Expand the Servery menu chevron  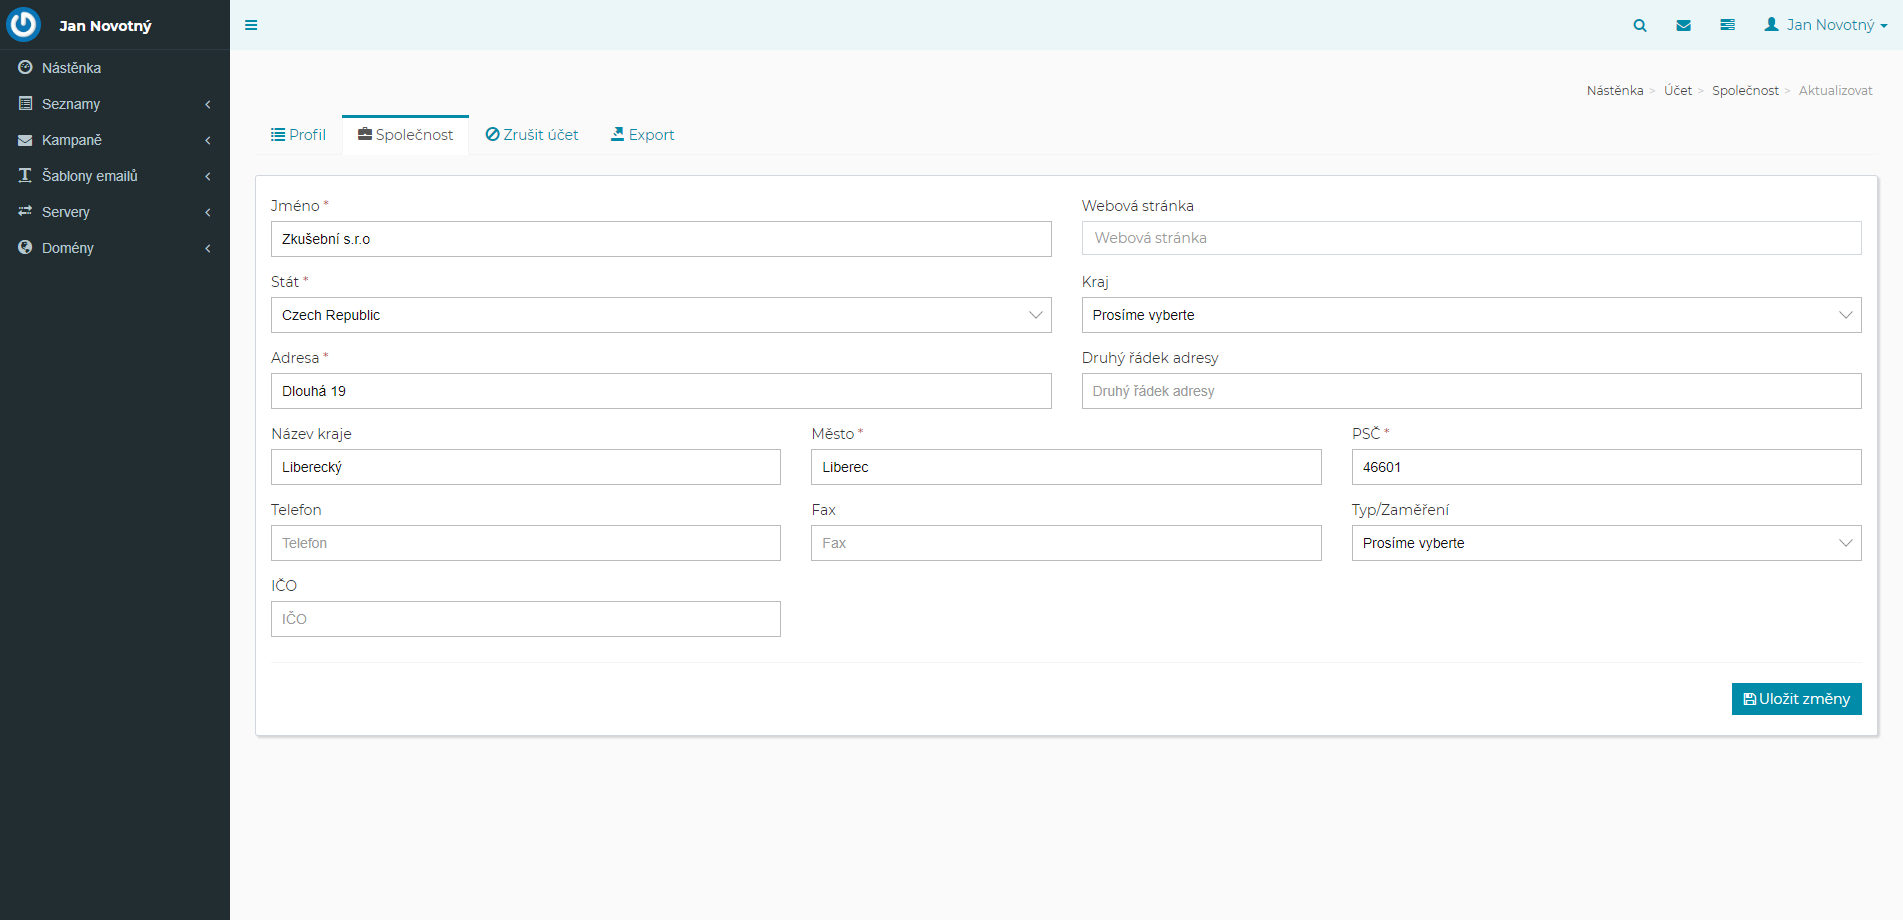click(x=208, y=212)
